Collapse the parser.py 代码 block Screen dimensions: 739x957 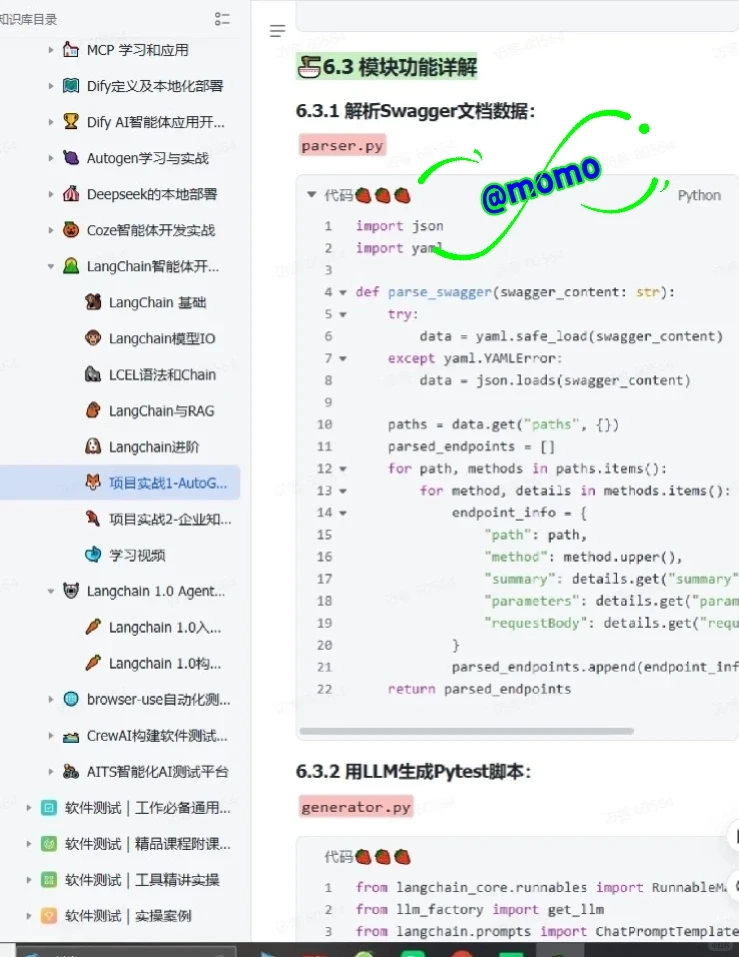(x=311, y=195)
